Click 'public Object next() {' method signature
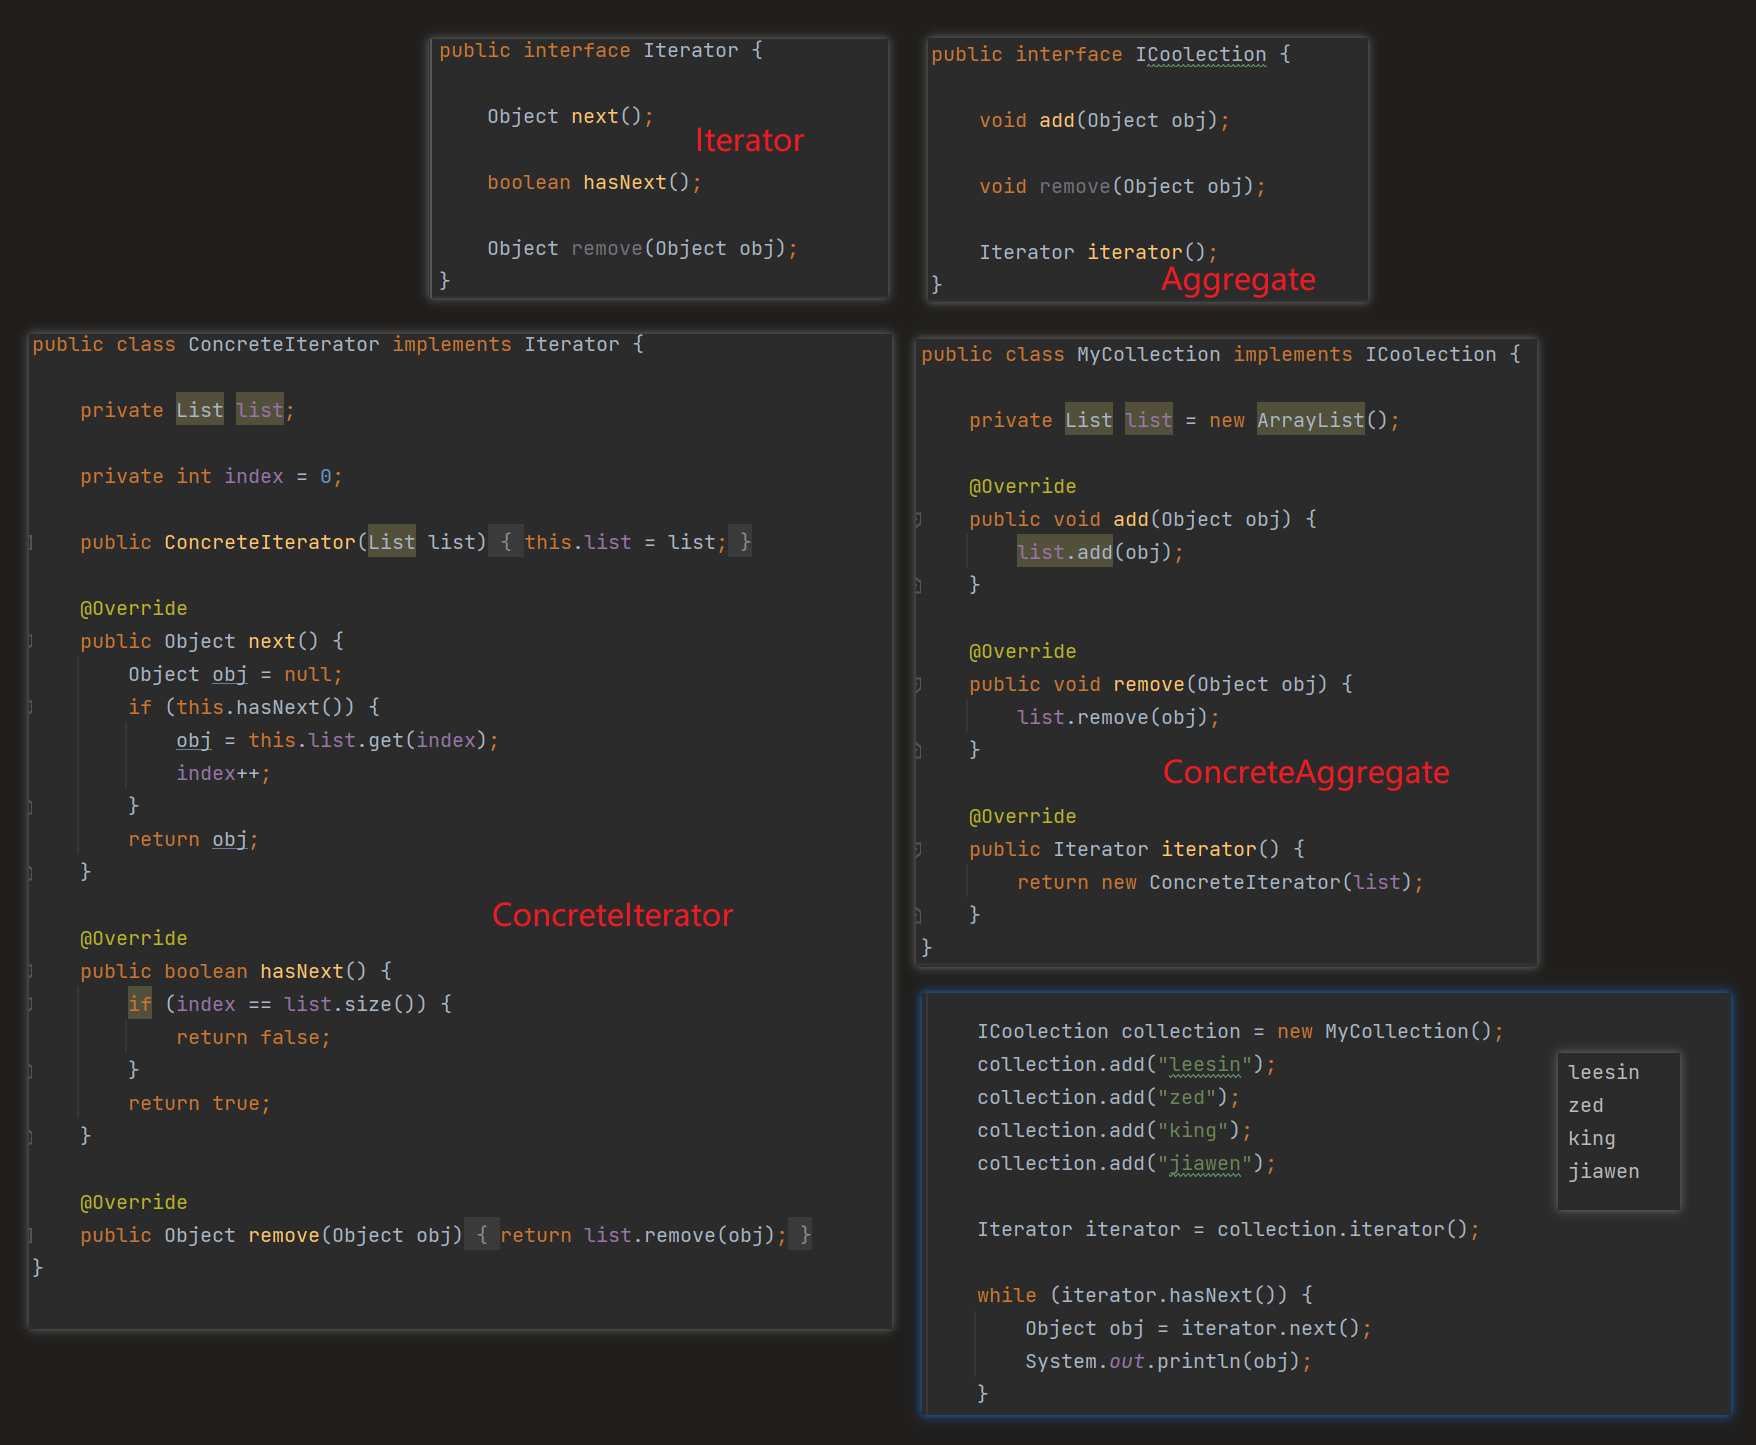This screenshot has height=1445, width=1756. pyautogui.click(x=212, y=642)
